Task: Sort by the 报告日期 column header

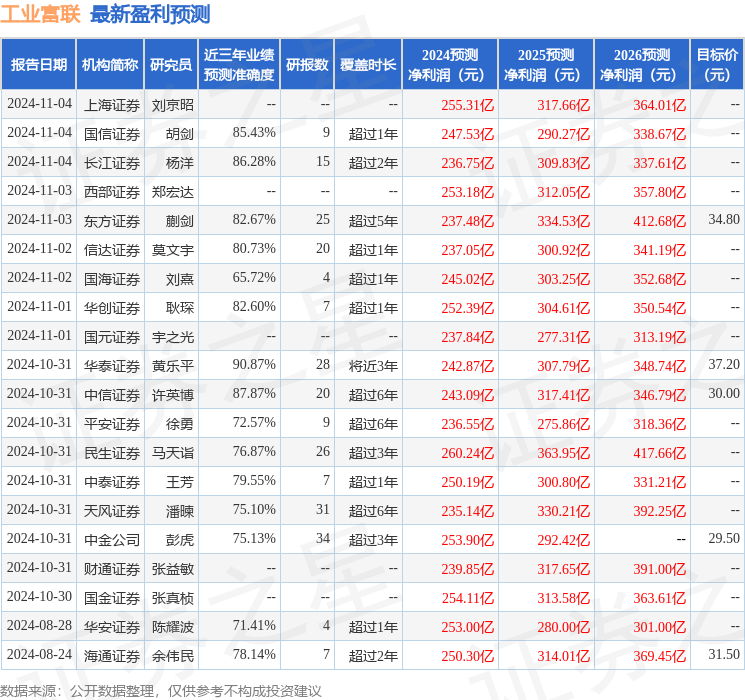Action: [39, 65]
